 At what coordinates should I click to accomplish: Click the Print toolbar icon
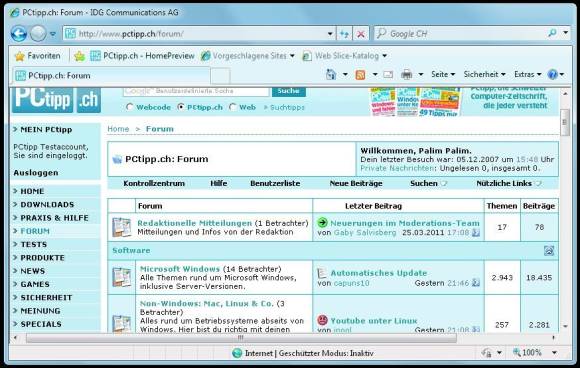tap(407, 75)
